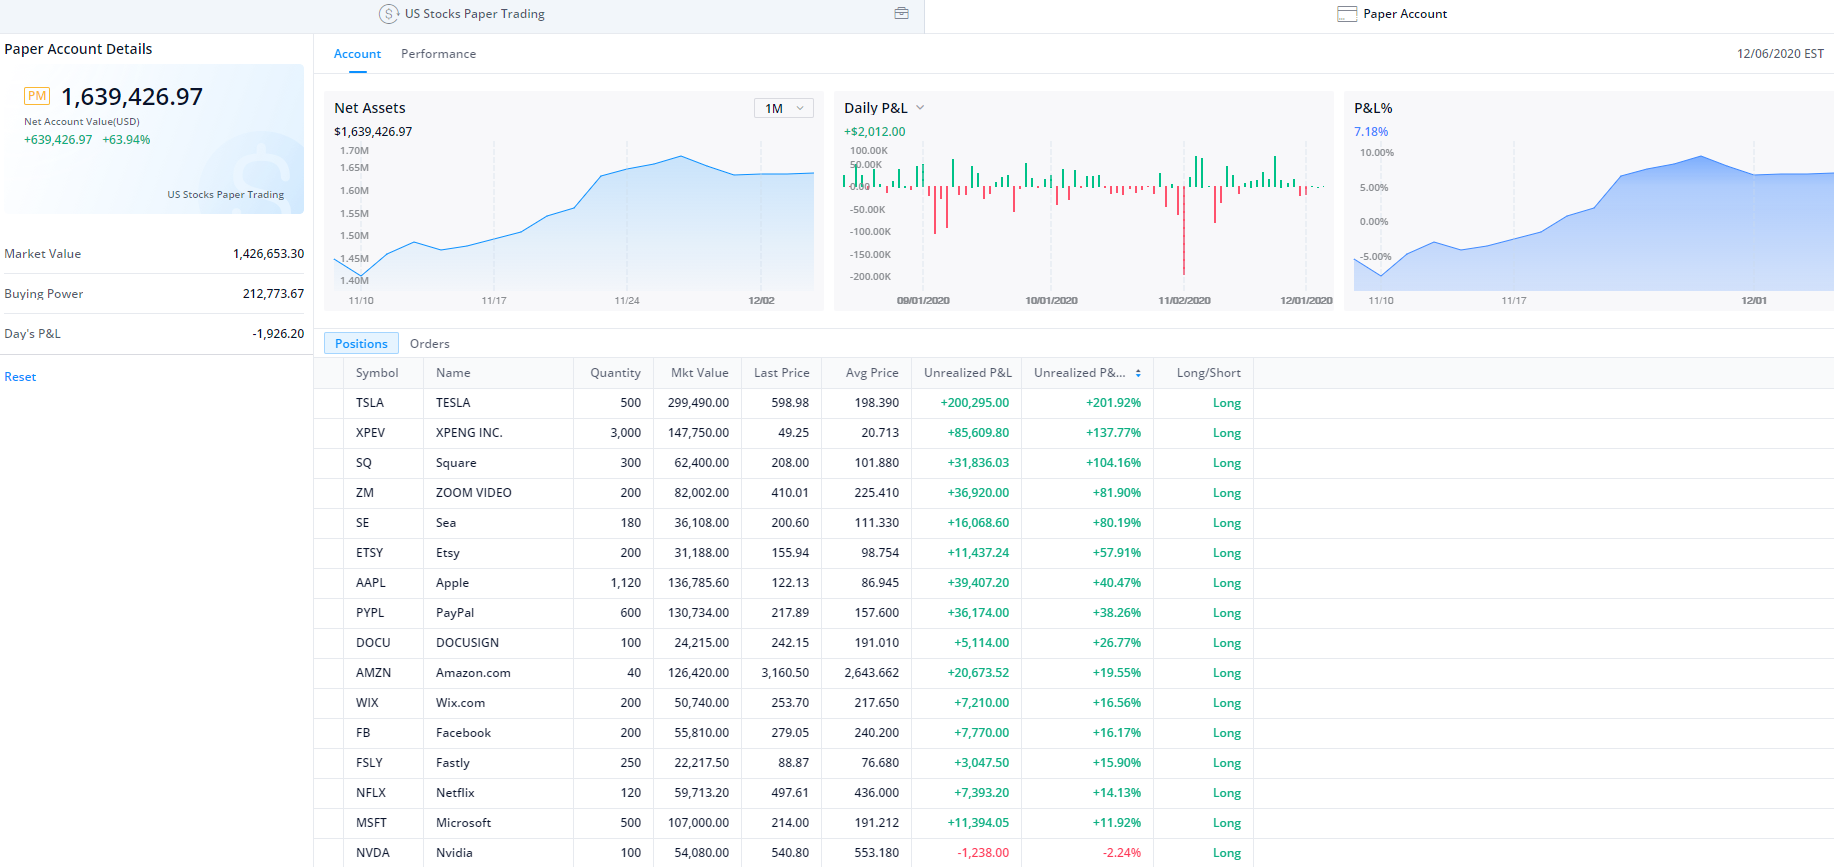The height and width of the screenshot is (867, 1834).
Task: Click the US Stocks Paper Trading dollar icon
Action: 388,14
